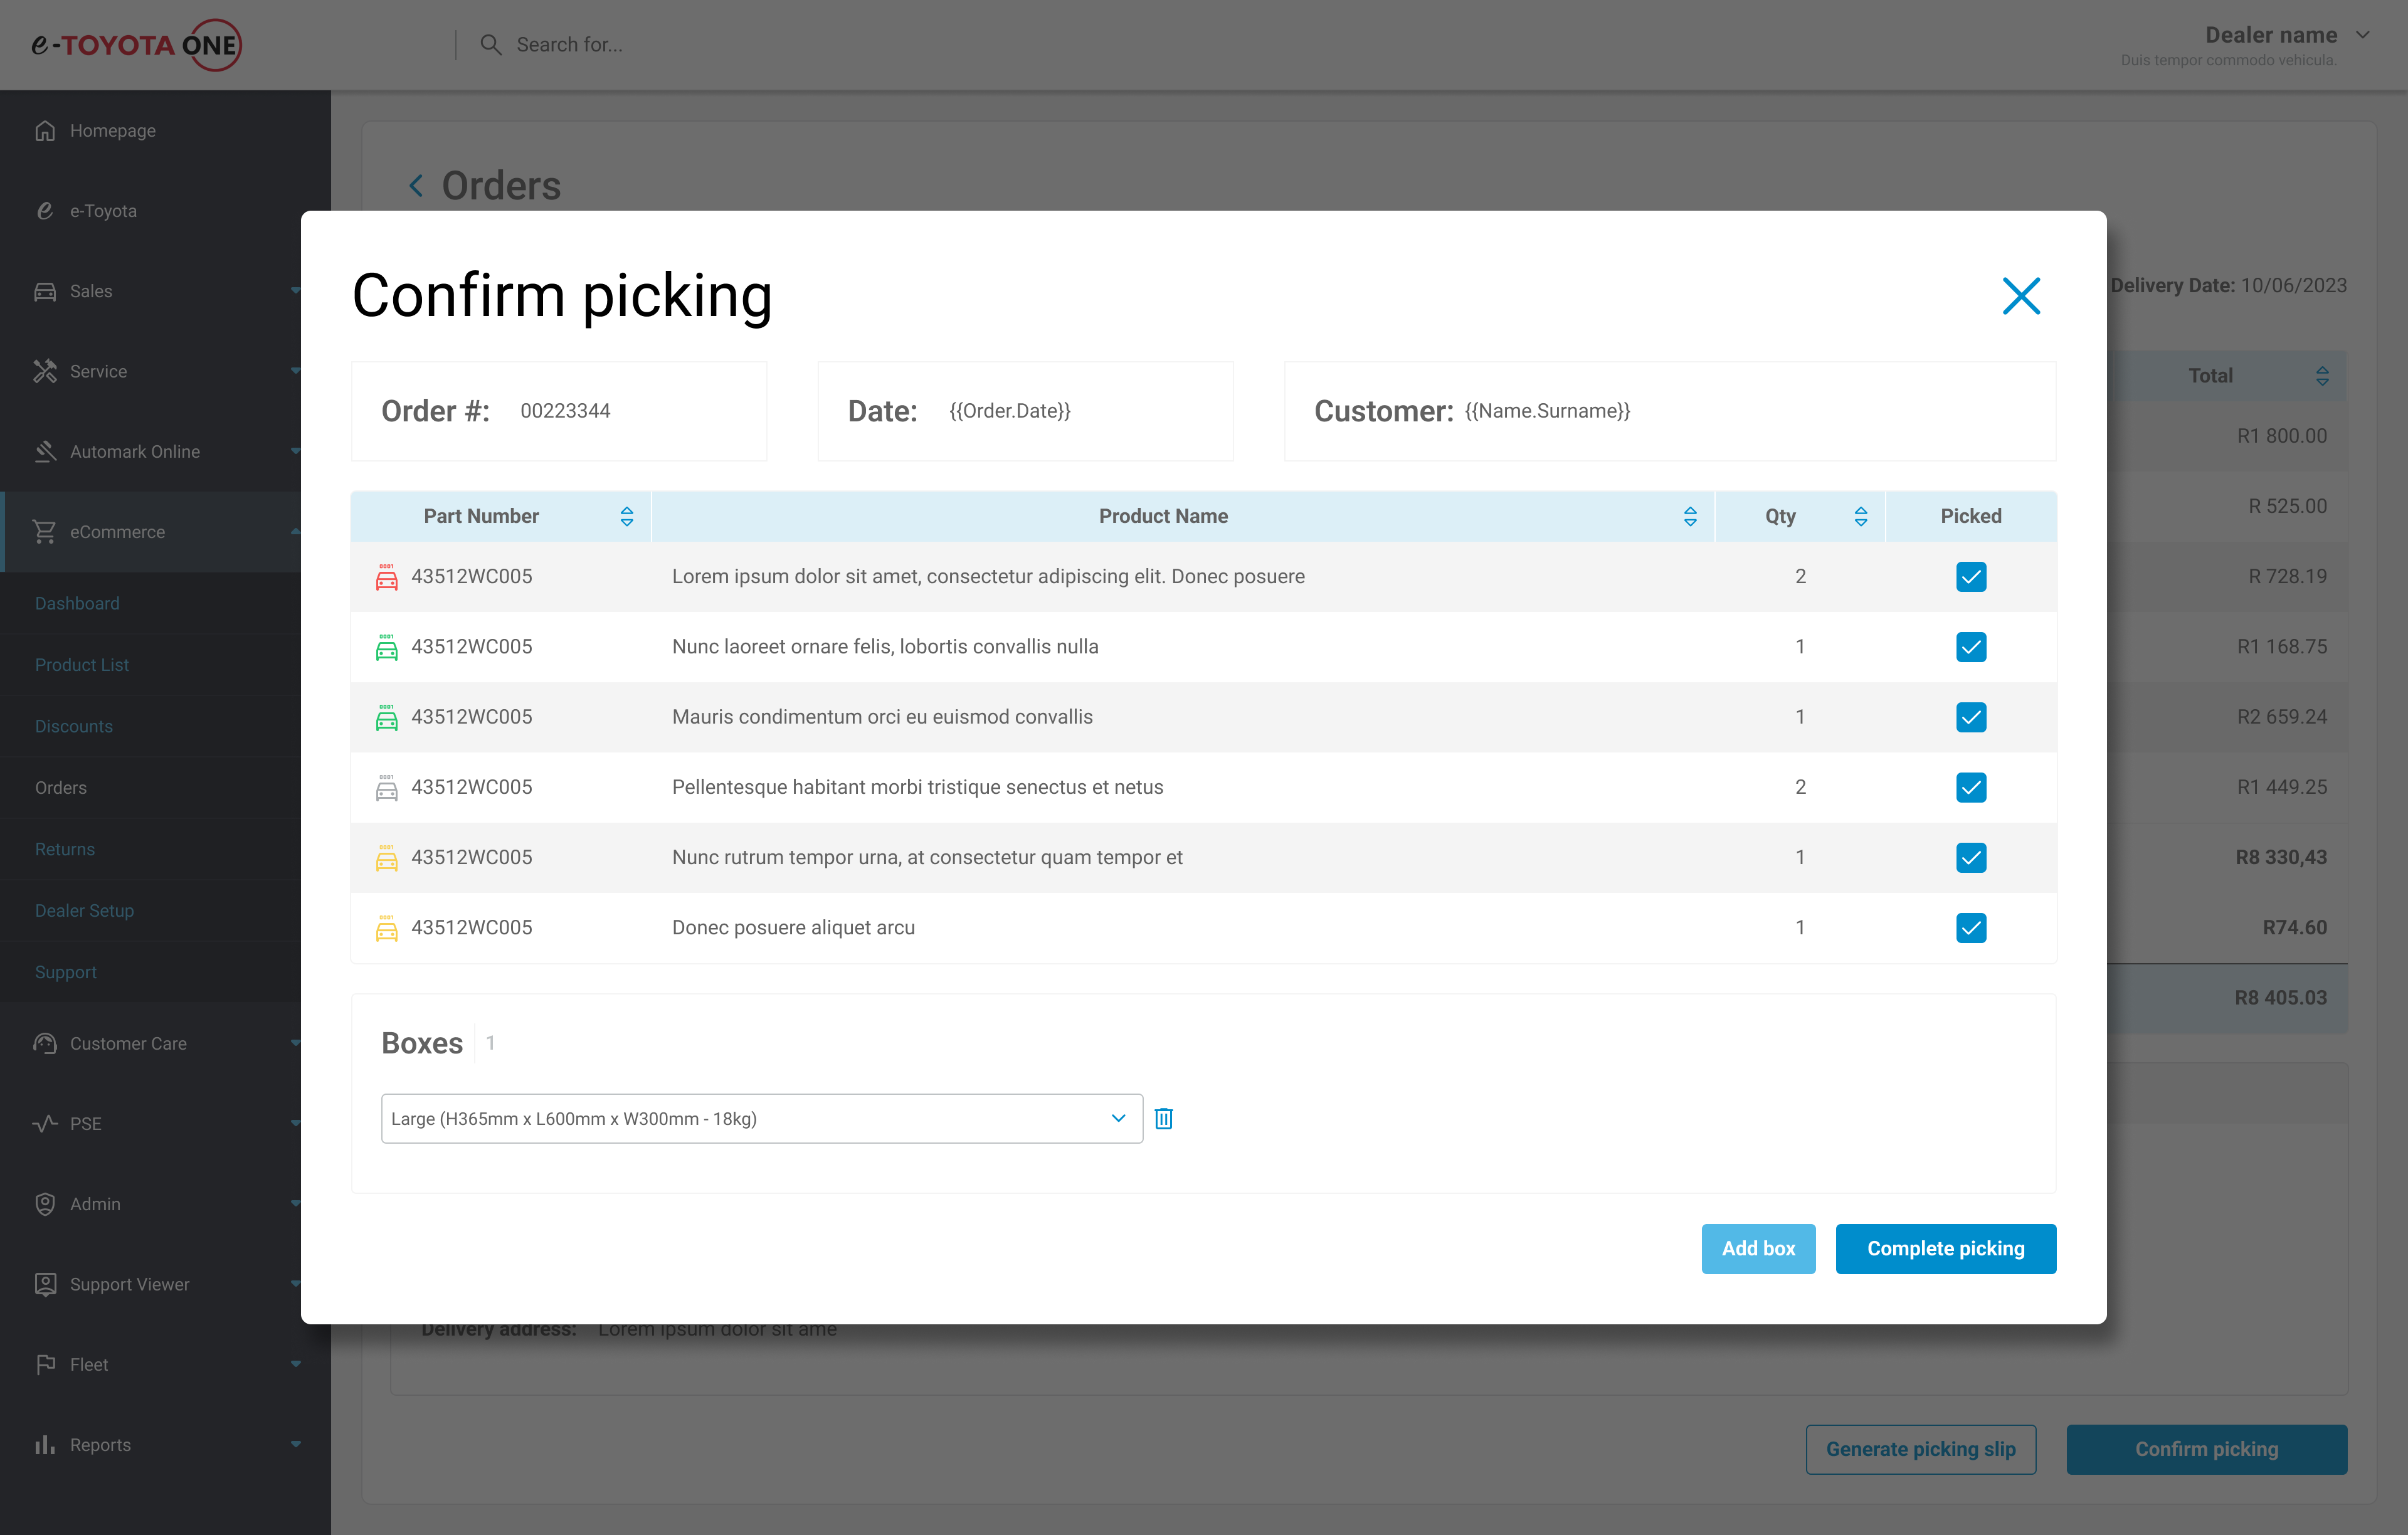
Task: Sort the Qty column
Action: [x=1860, y=516]
